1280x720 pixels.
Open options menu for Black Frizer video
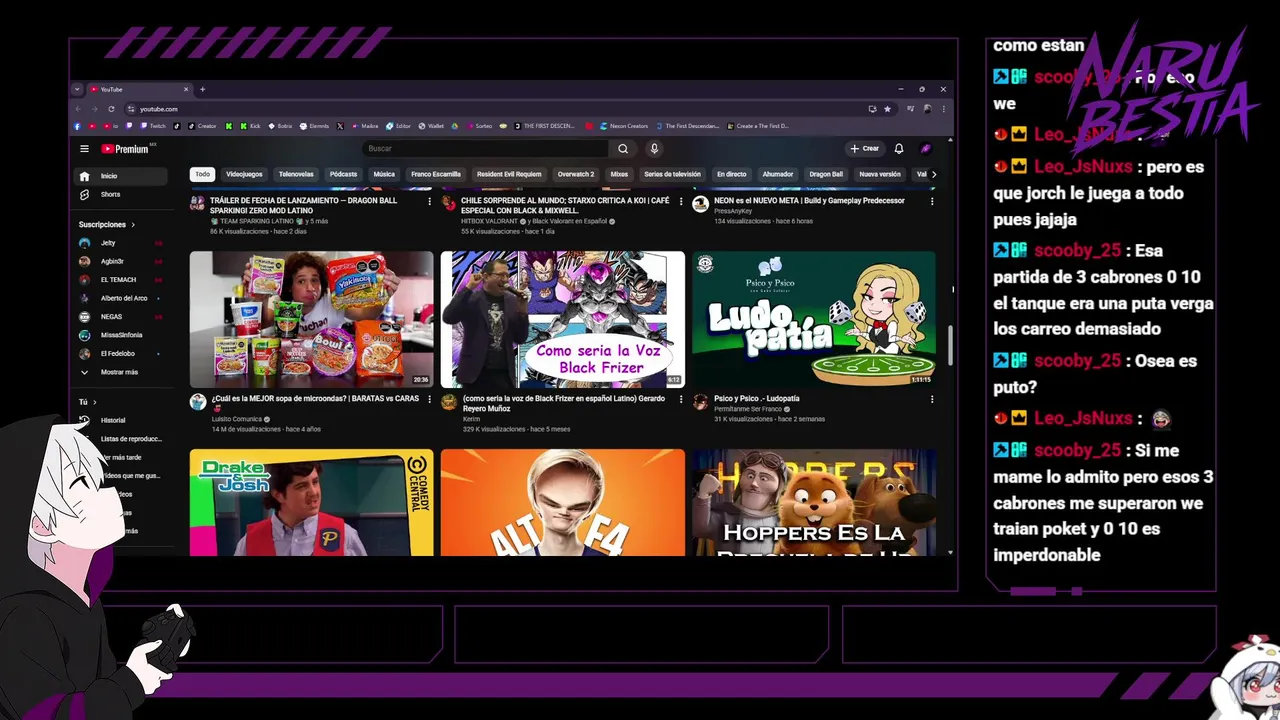(681, 399)
